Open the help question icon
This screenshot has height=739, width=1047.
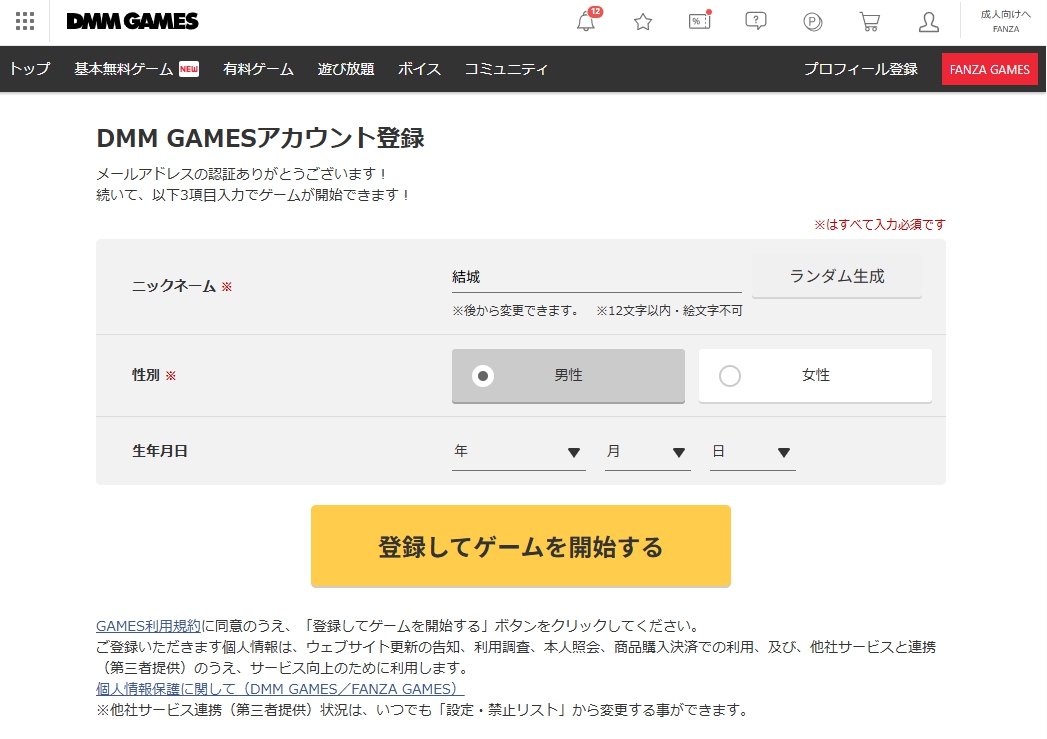click(x=756, y=21)
